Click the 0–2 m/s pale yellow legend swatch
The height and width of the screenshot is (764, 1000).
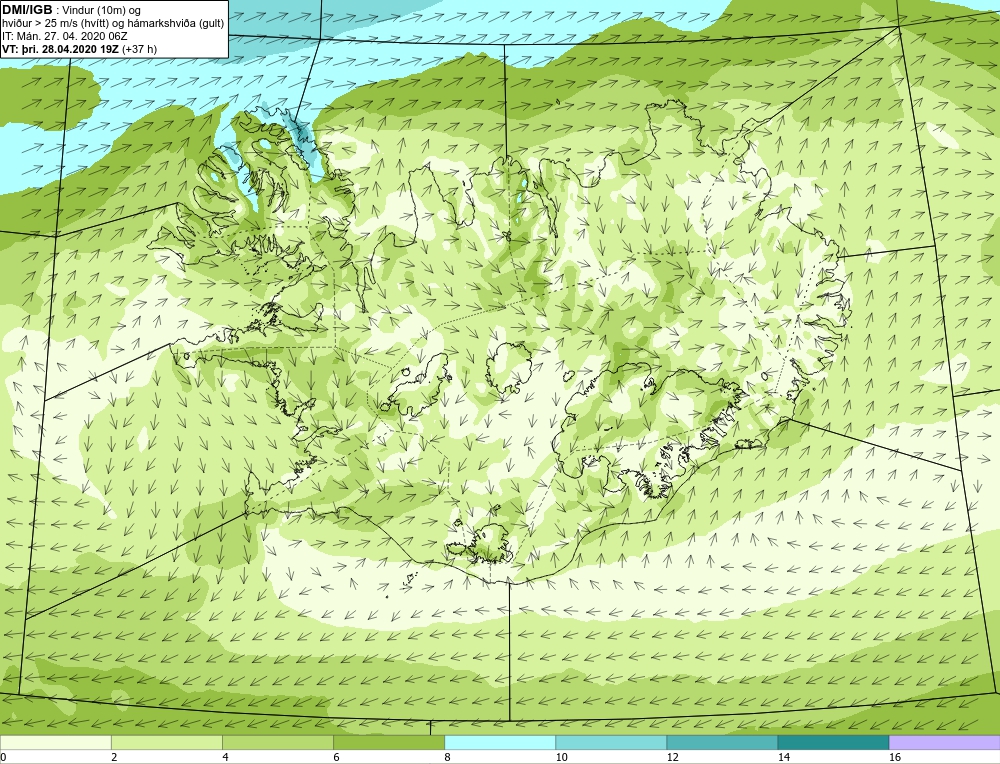(55, 742)
